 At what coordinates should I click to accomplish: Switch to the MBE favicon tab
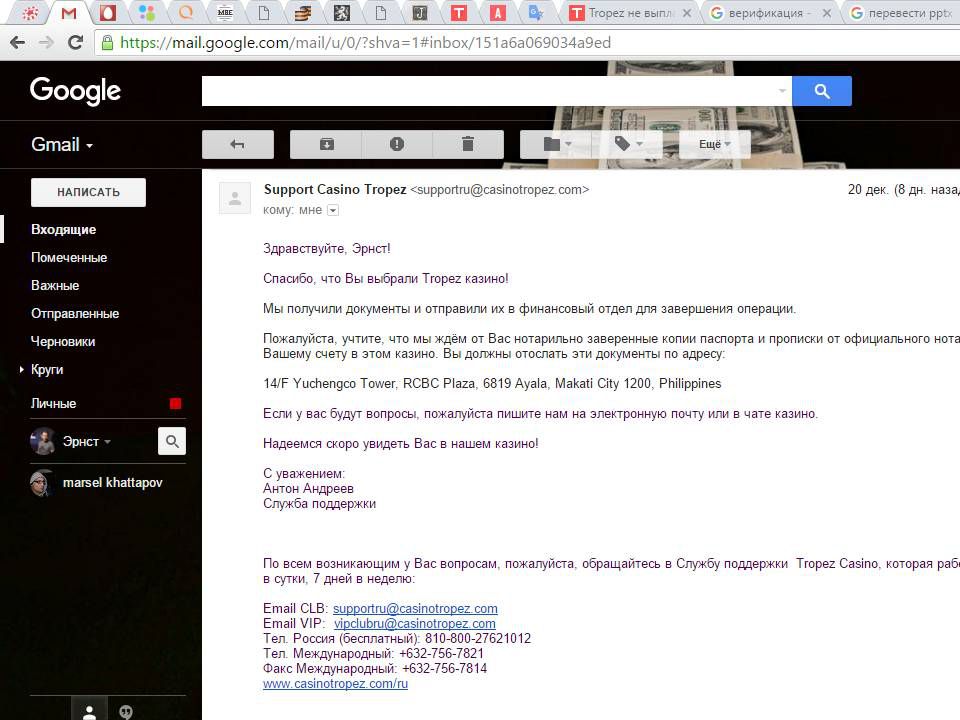(225, 13)
